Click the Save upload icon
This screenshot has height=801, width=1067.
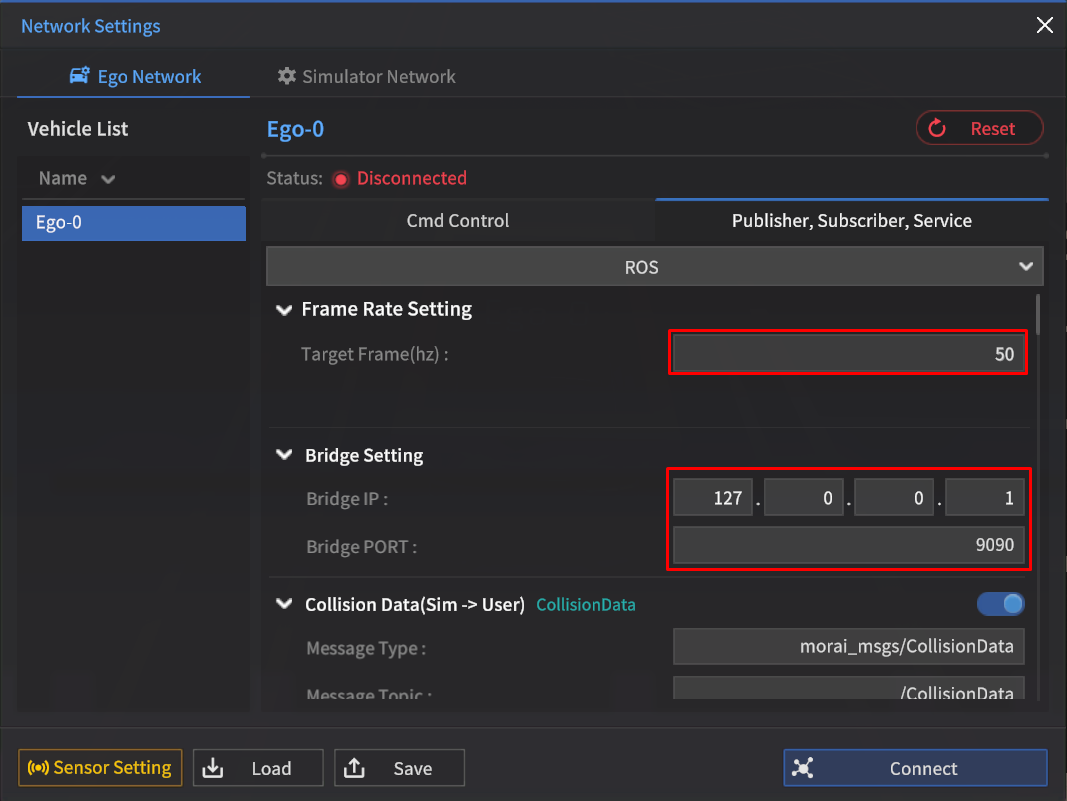coord(354,768)
